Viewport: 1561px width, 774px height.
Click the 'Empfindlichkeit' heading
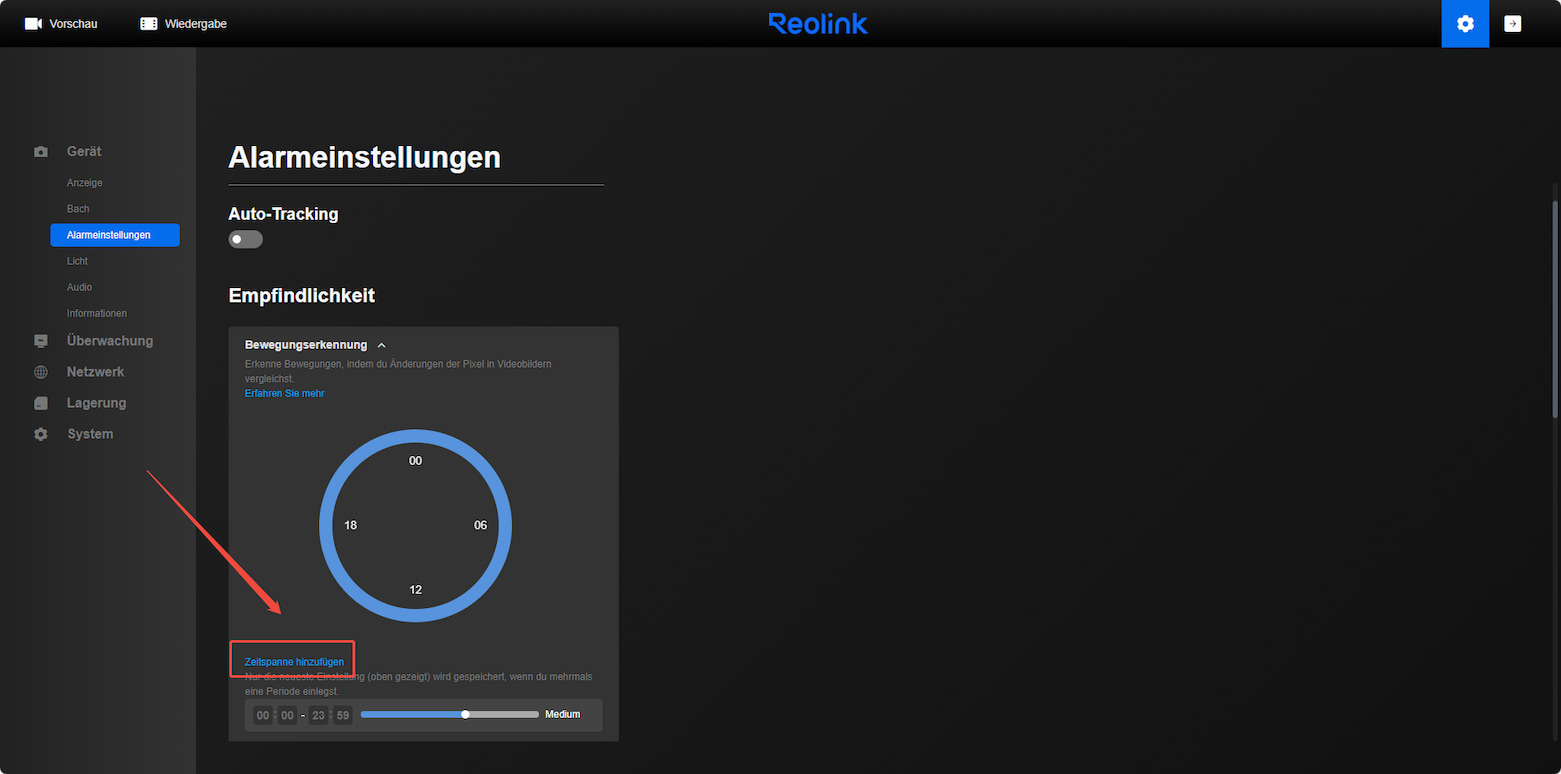pos(301,295)
